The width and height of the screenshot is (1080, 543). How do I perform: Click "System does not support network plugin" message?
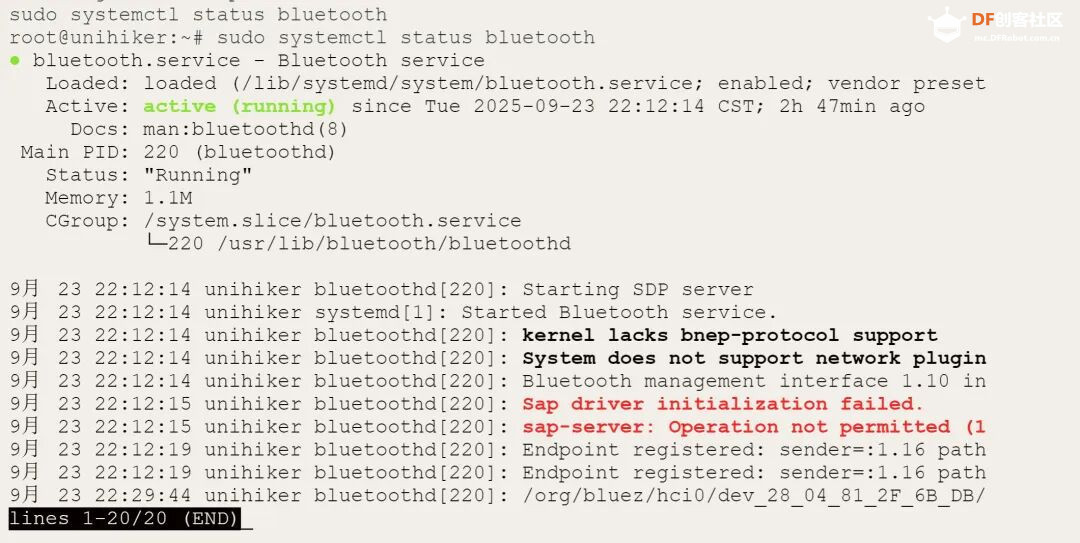click(754, 358)
